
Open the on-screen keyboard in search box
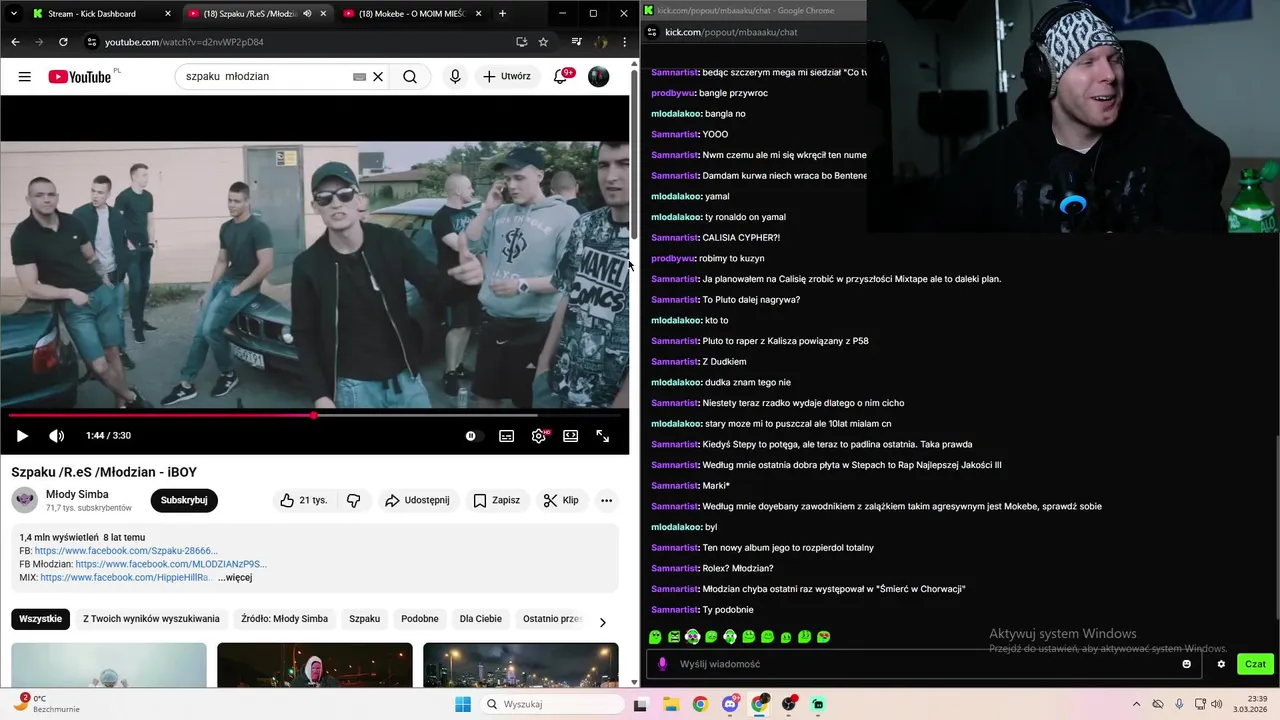(x=359, y=76)
